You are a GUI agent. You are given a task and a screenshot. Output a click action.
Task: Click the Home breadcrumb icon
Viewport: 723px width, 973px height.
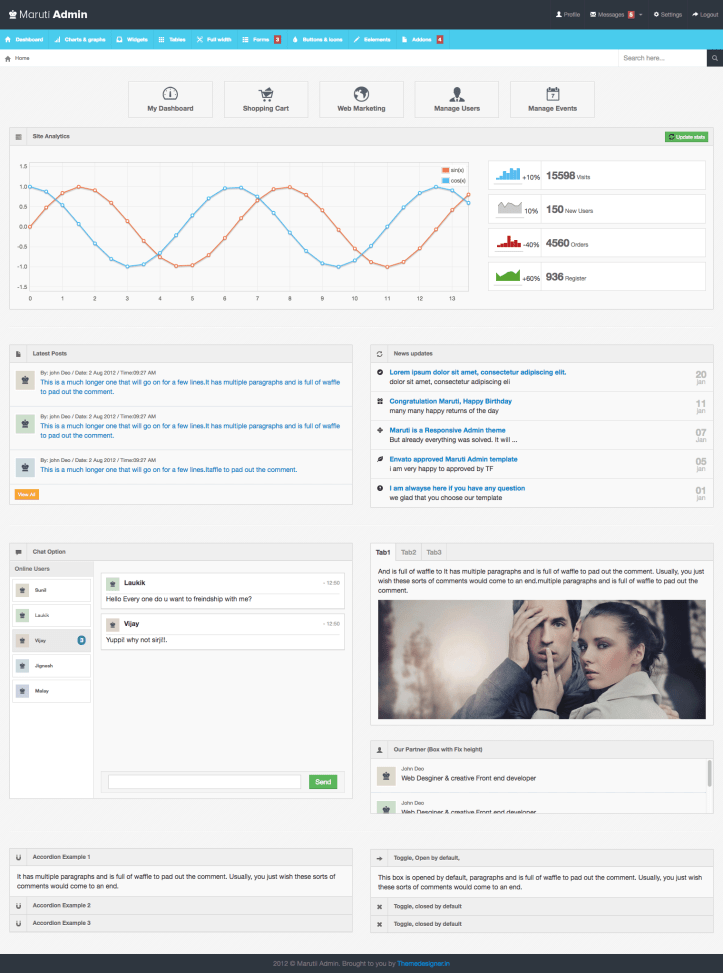click(x=9, y=59)
